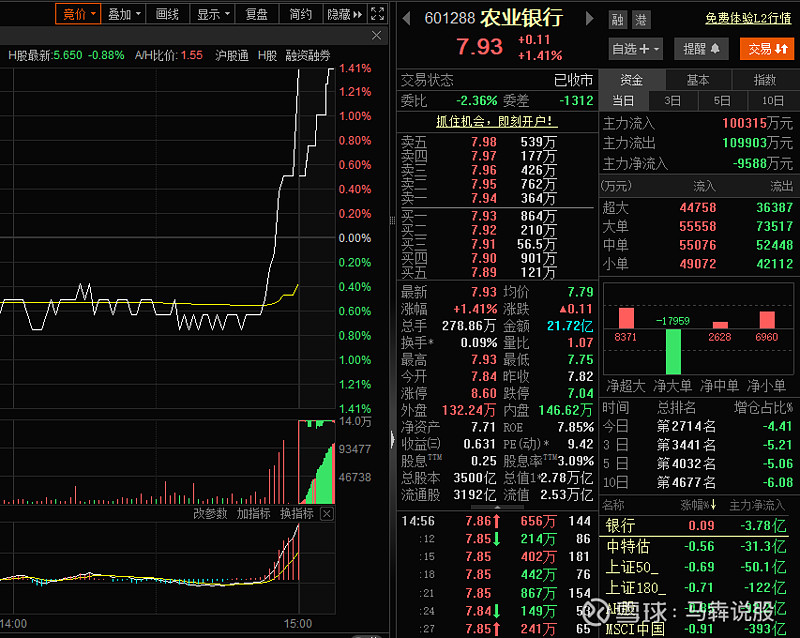This screenshot has height=638, width=800.
Task: Click the 净超大 red bar 8371
Action: [627, 318]
